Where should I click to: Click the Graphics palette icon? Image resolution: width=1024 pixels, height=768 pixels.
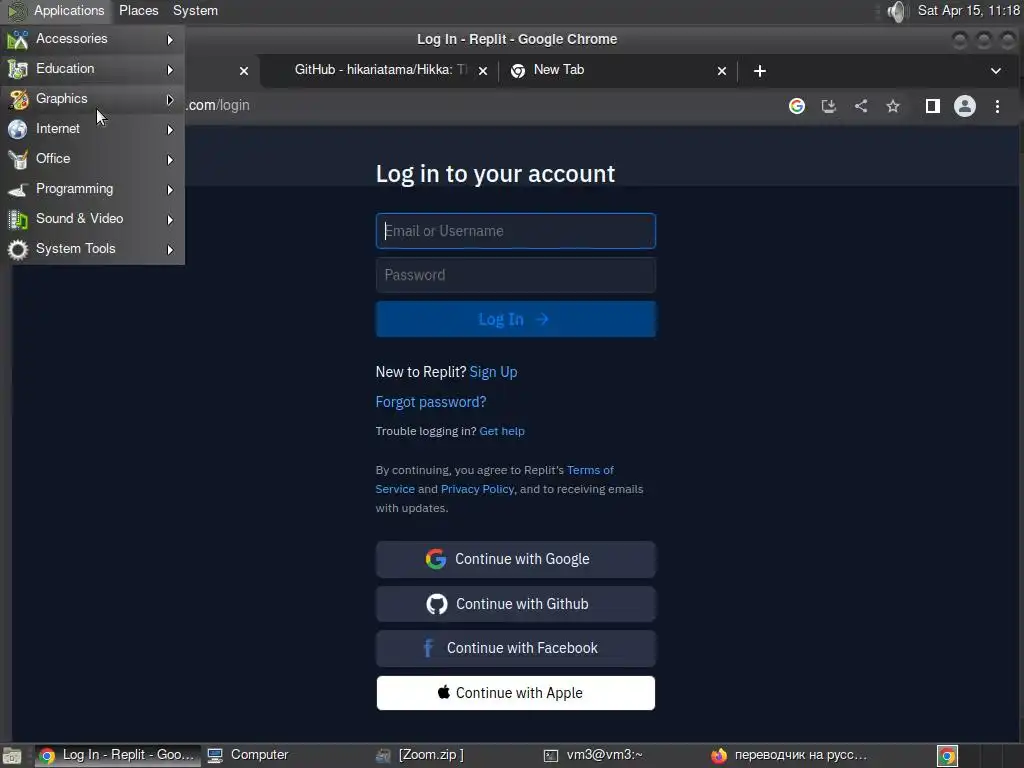point(18,99)
